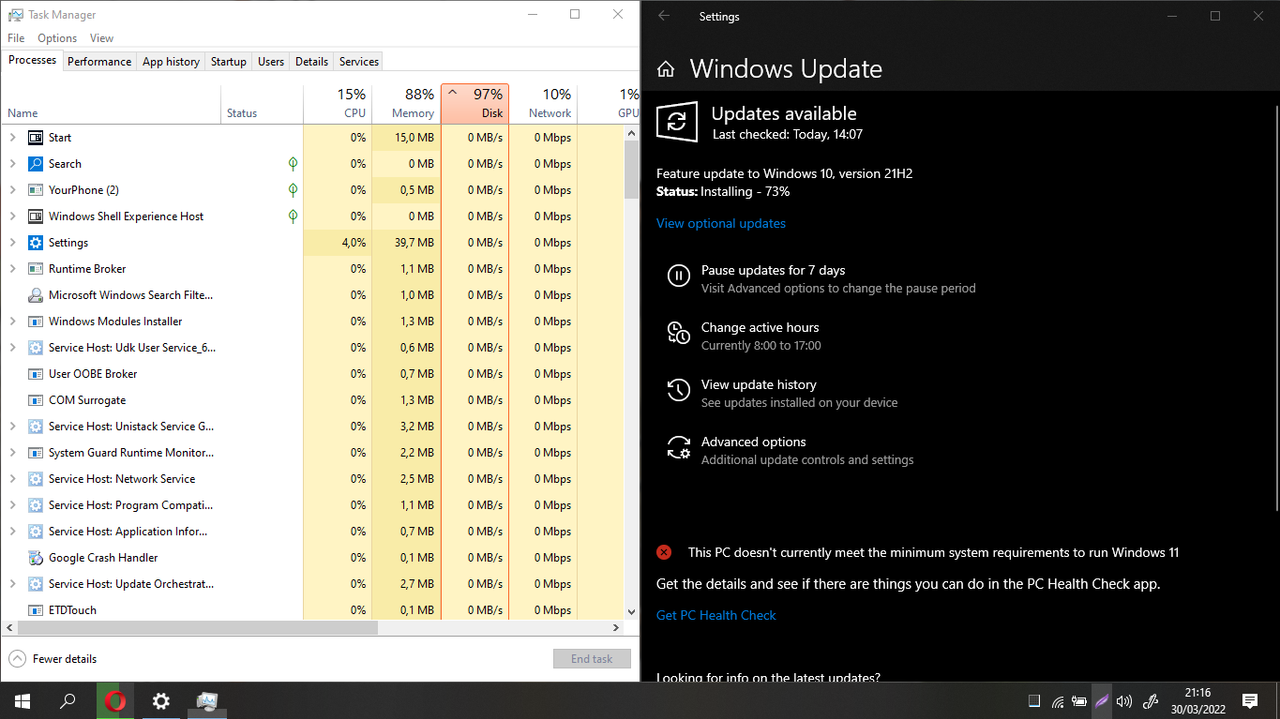Expand the YourPhone (2) process group
Screen dimensions: 1280x719
(x=12, y=190)
